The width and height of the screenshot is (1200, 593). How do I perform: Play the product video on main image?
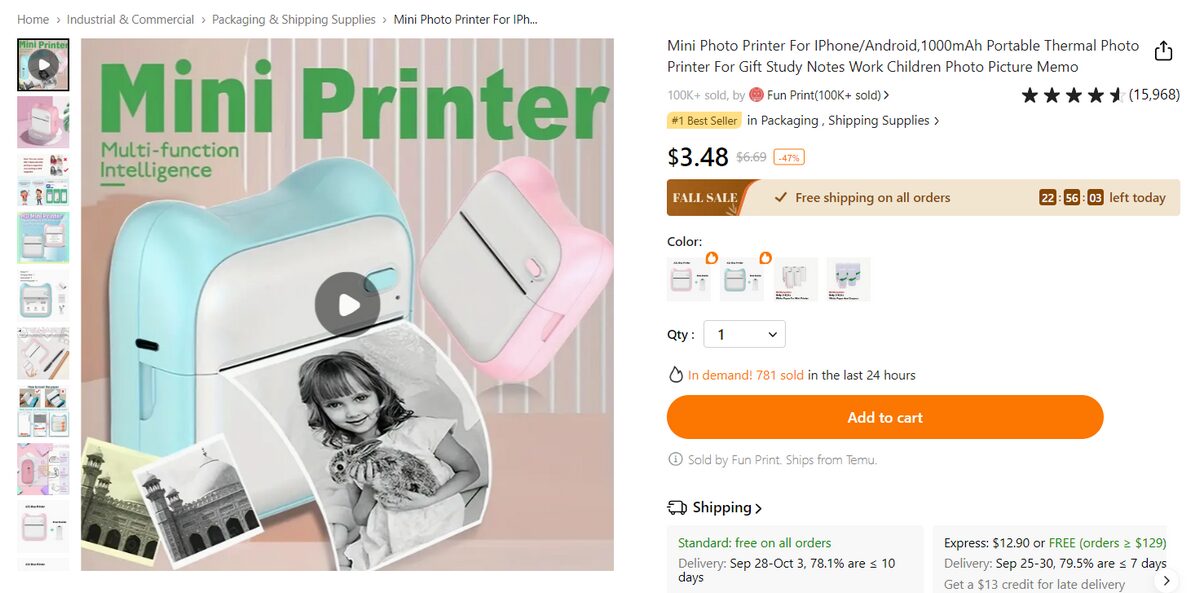[347, 304]
